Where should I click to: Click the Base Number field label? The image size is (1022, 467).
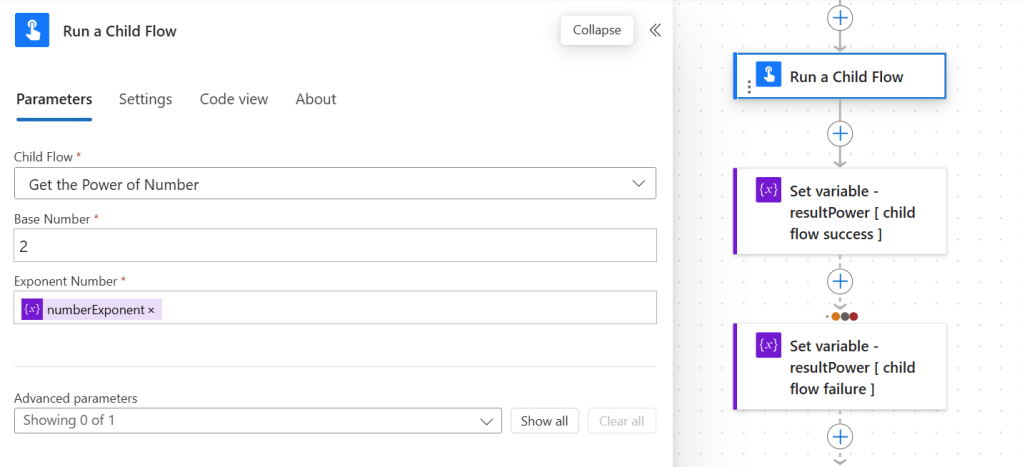(x=52, y=219)
